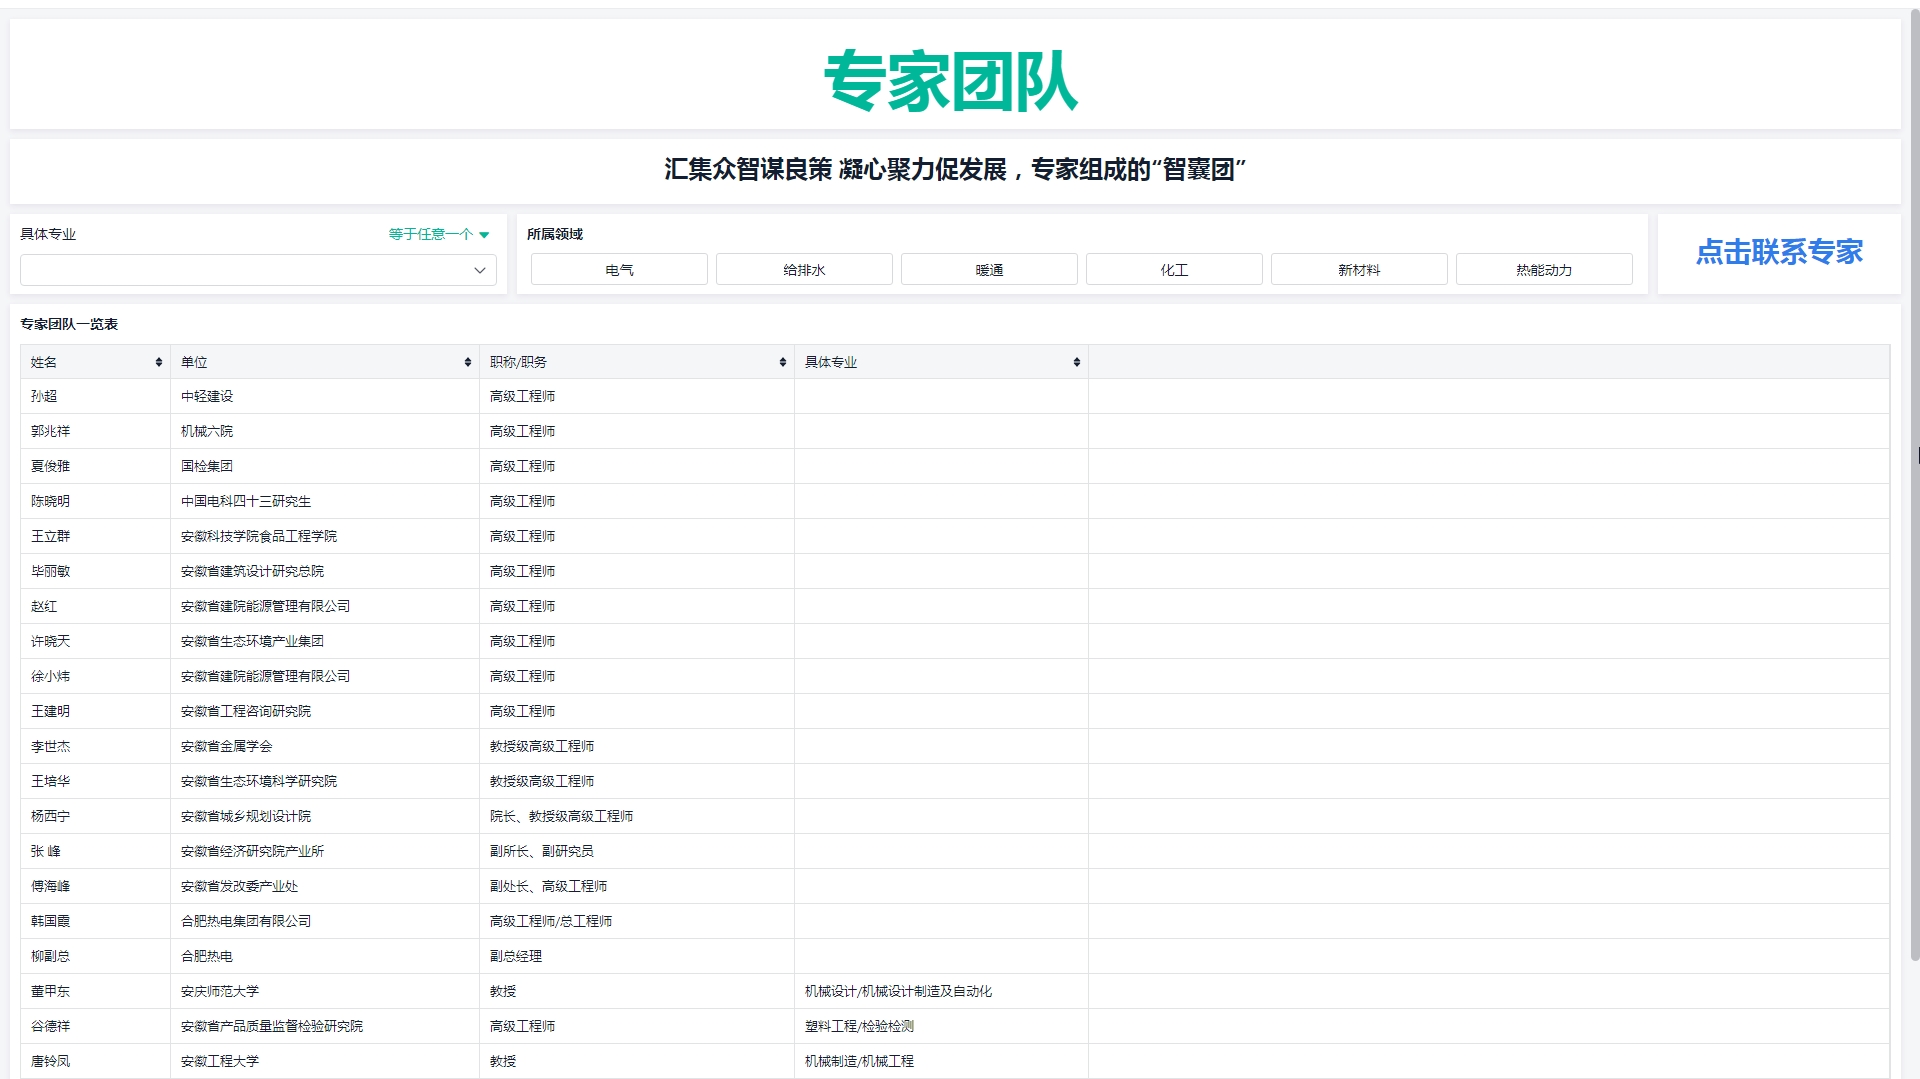Select the name cell 陈晓明
Screen dimensions: 1920x1079
point(95,501)
